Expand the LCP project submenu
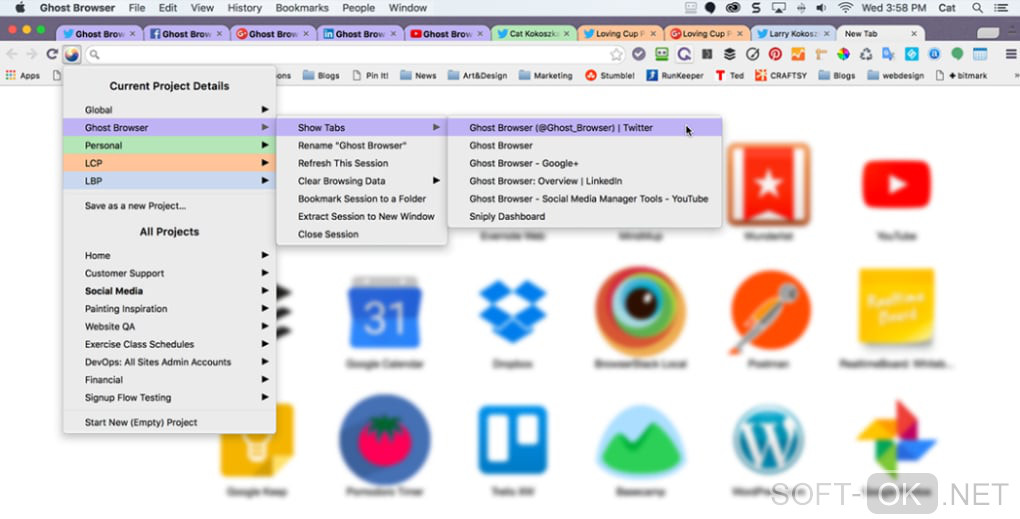The width and height of the screenshot is (1020, 519). 169,163
